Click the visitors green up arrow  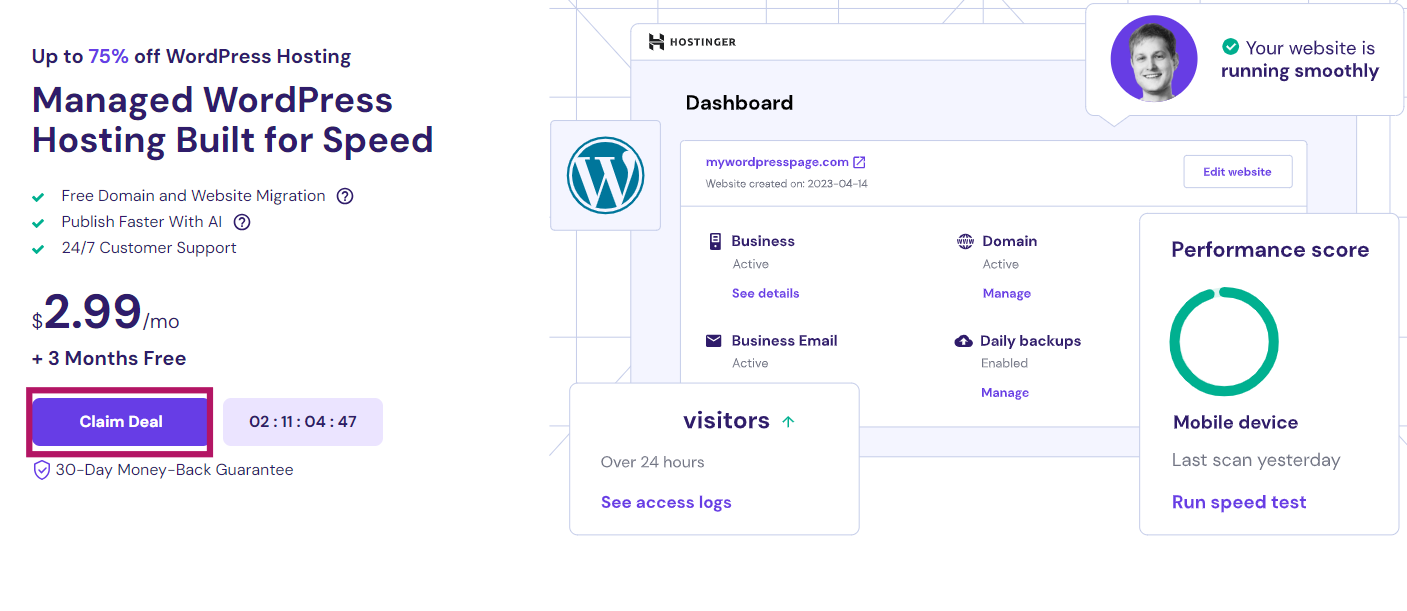[x=788, y=422]
